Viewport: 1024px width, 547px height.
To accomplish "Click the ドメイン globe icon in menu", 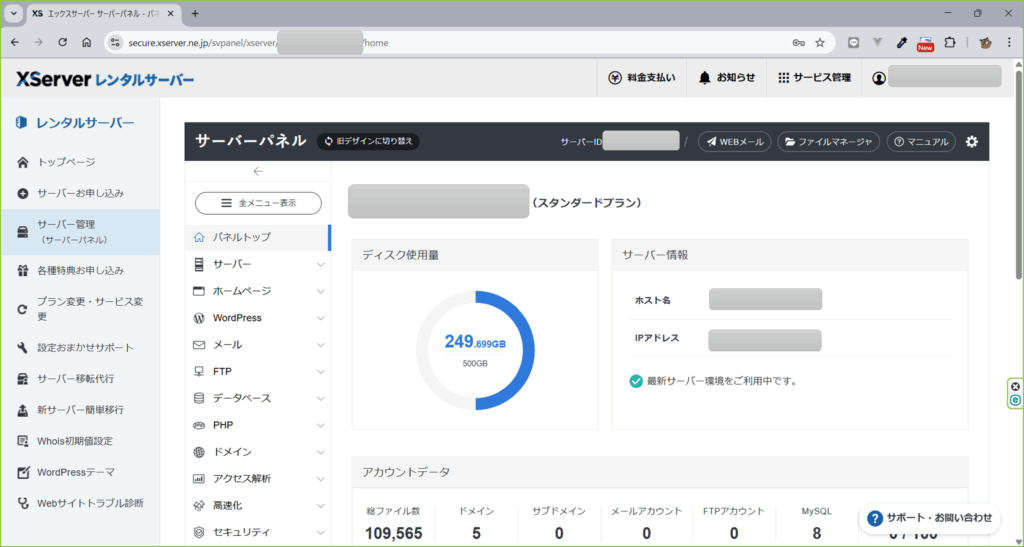I will coord(199,452).
